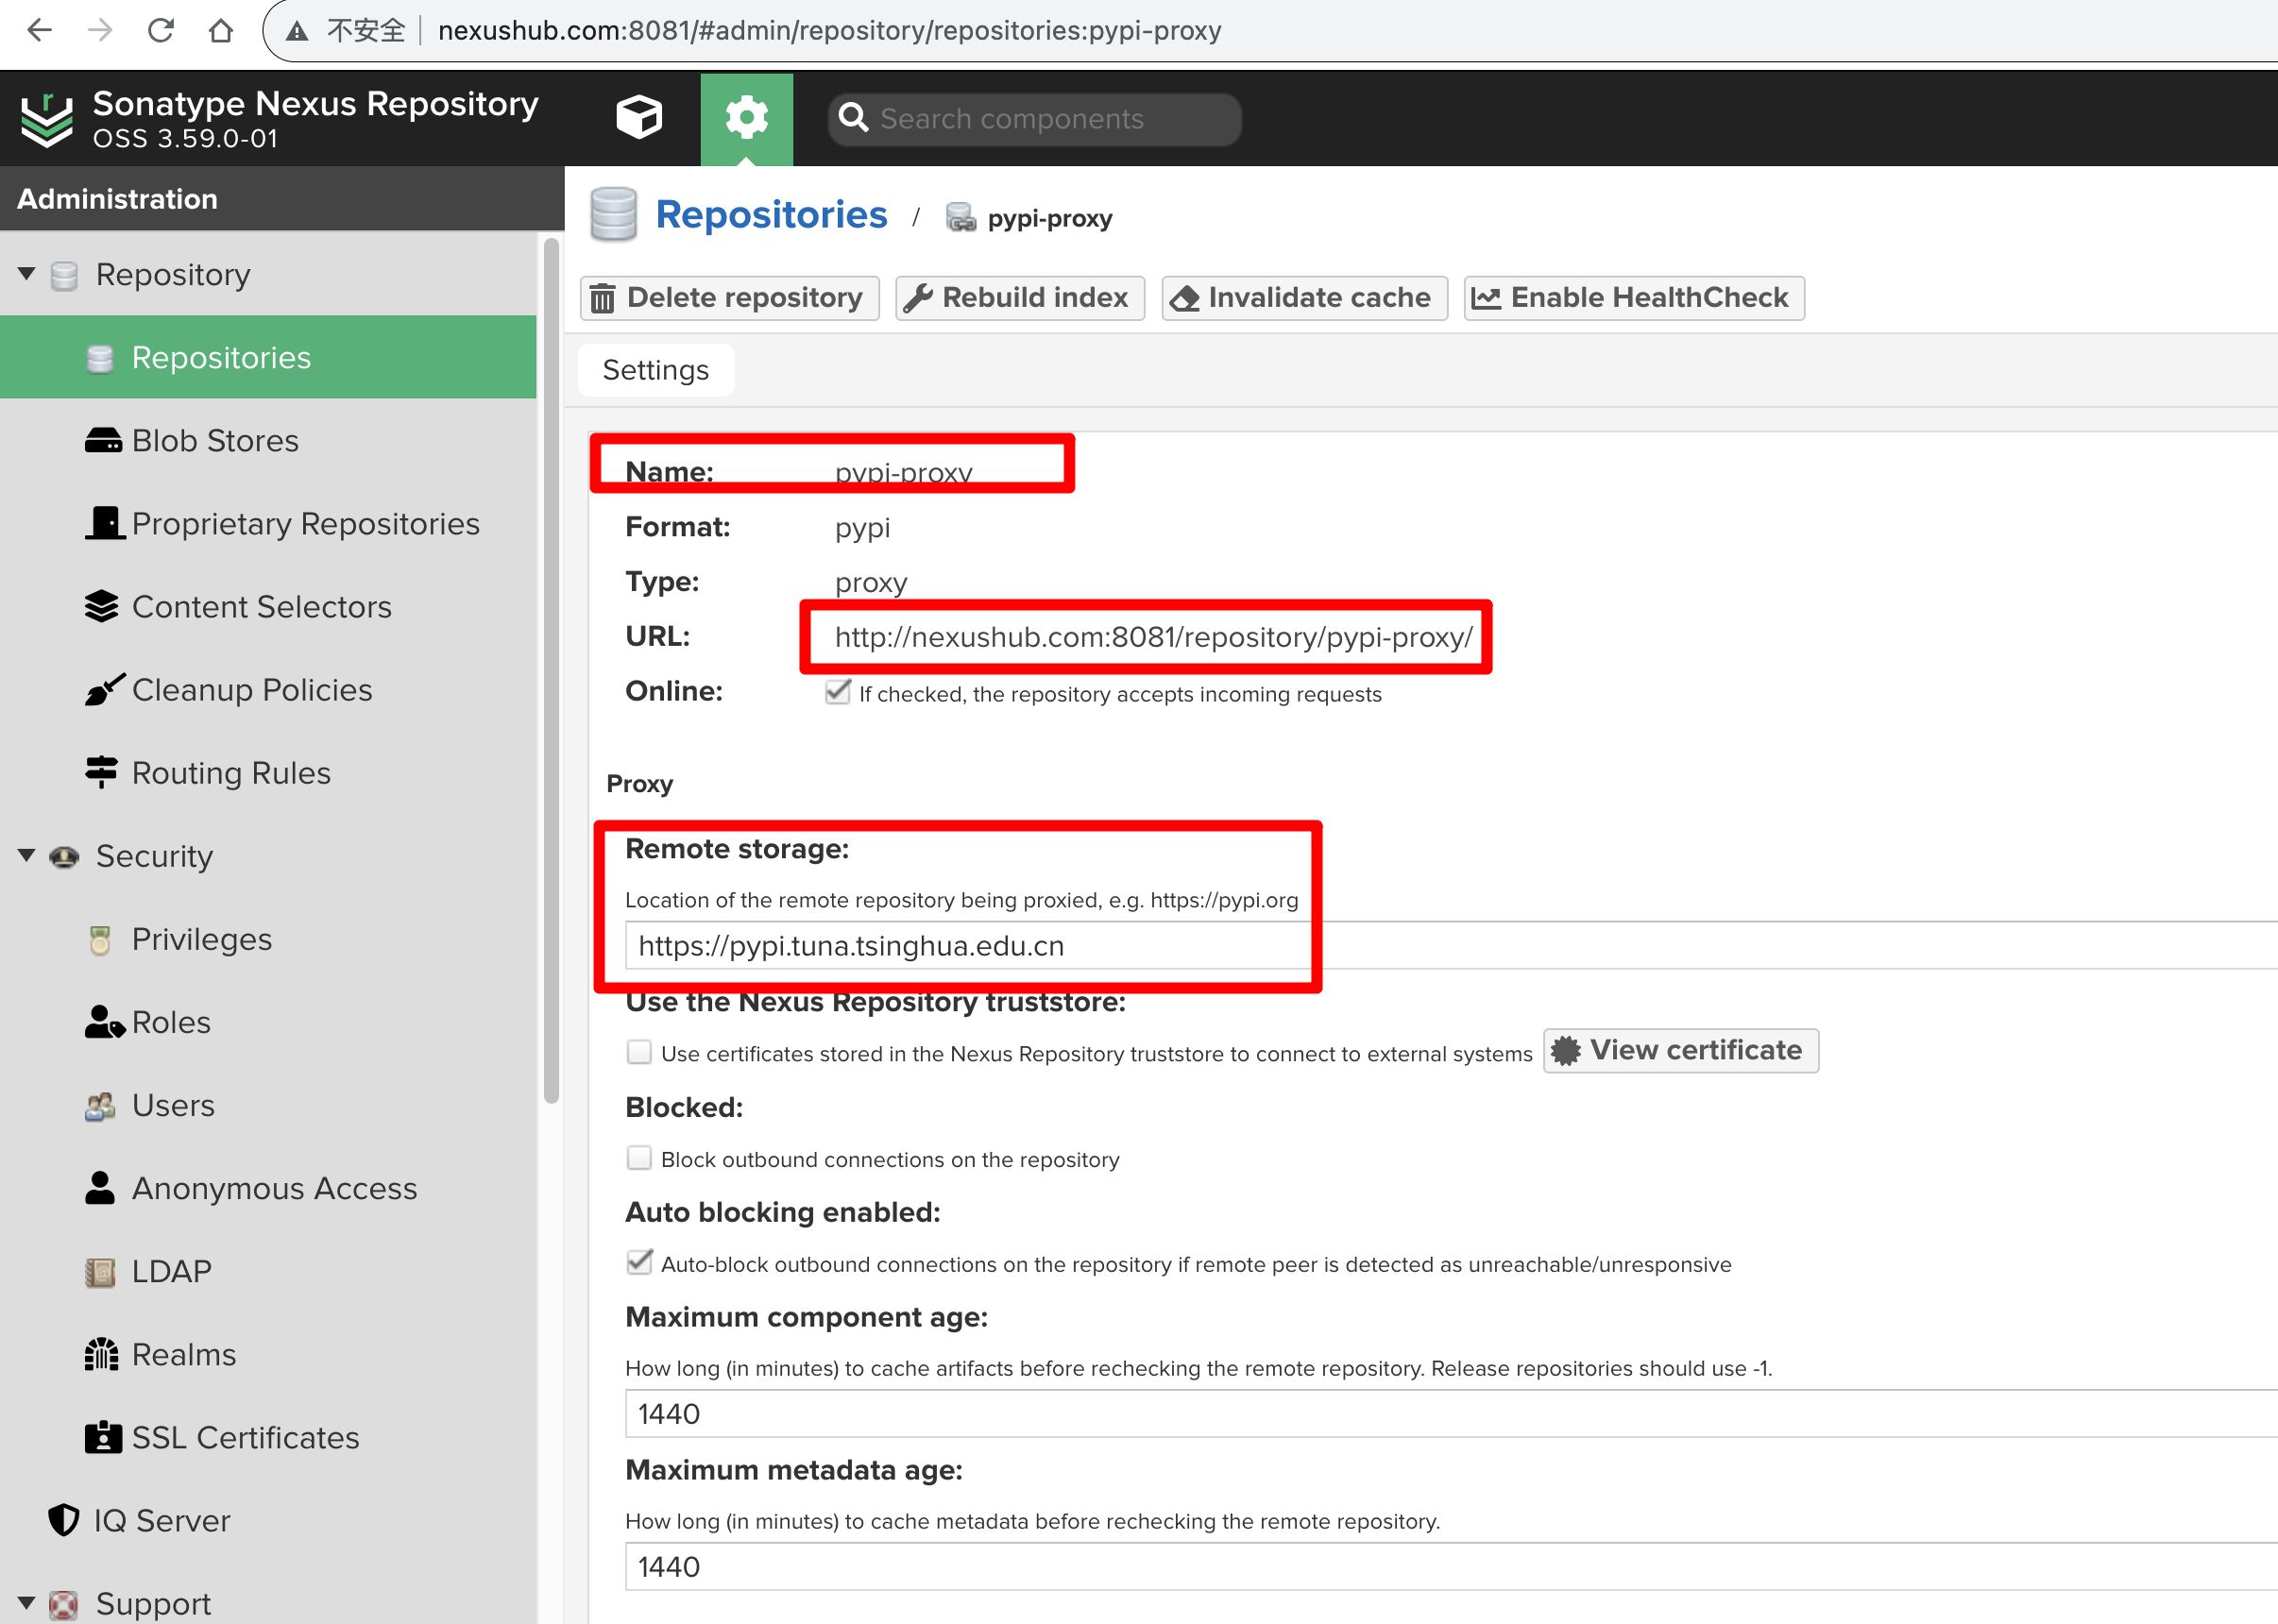Viewport: 2278px width, 1624px height.
Task: Click the pypi-proxy breadcrumb icon
Action: point(961,217)
